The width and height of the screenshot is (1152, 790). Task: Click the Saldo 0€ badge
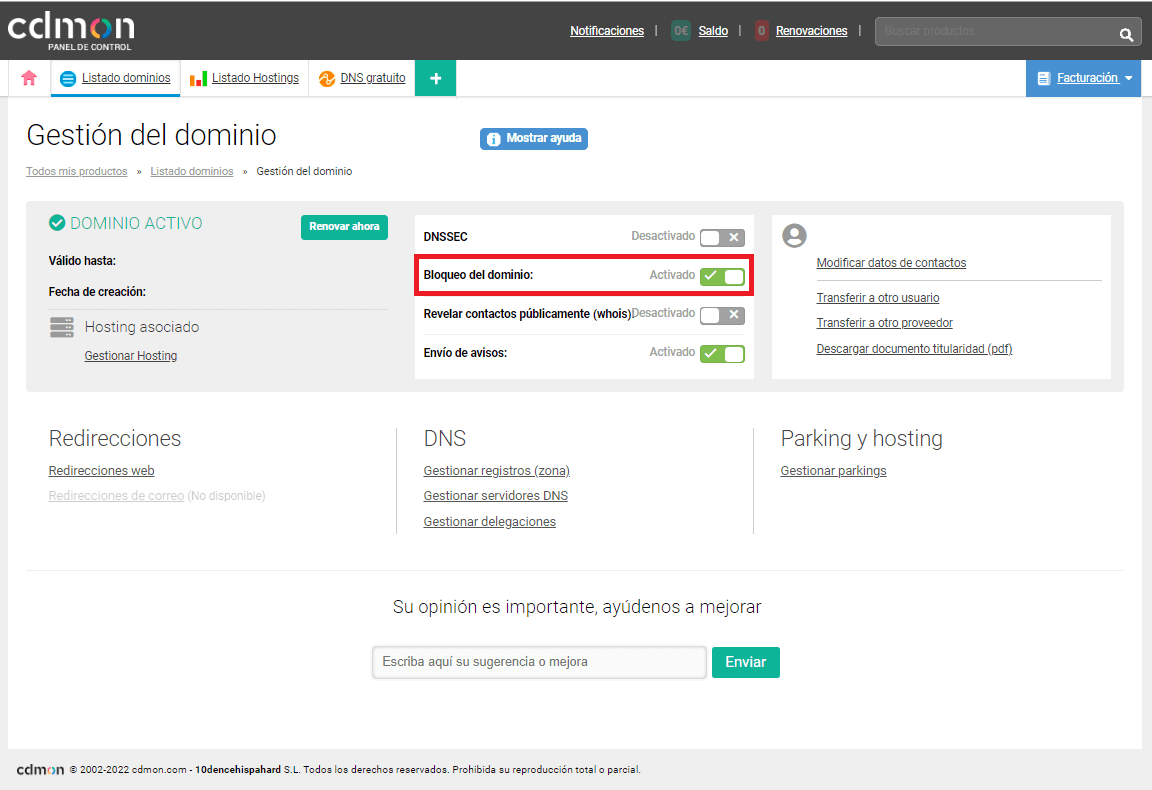coord(681,31)
